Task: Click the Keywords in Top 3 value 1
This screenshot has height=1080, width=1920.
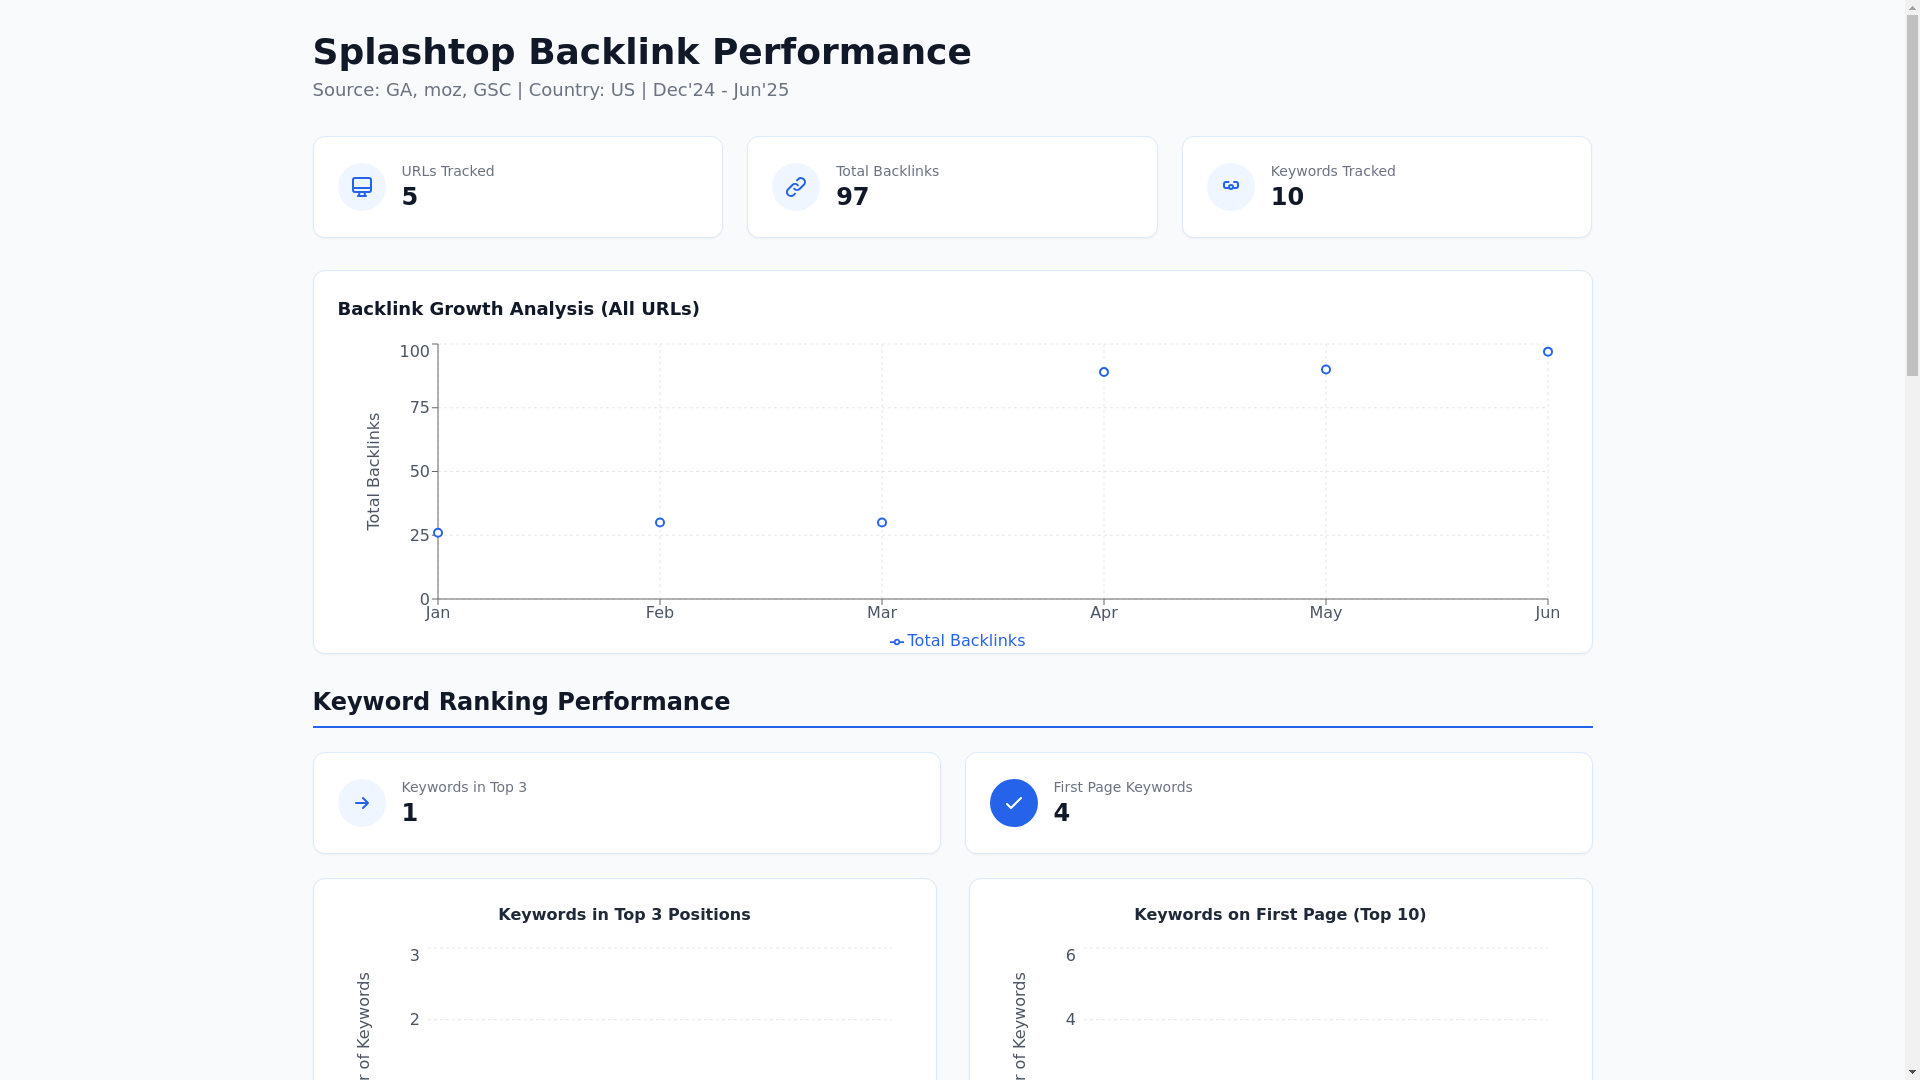Action: coord(410,813)
